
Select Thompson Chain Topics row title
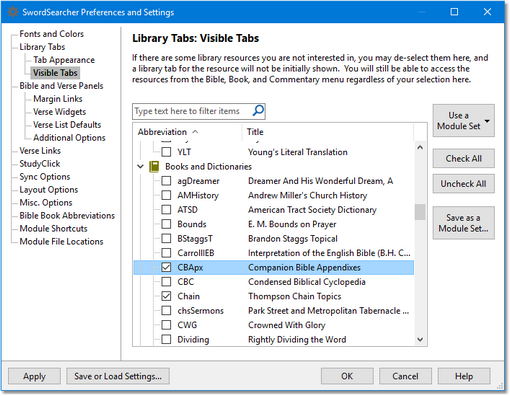point(295,296)
